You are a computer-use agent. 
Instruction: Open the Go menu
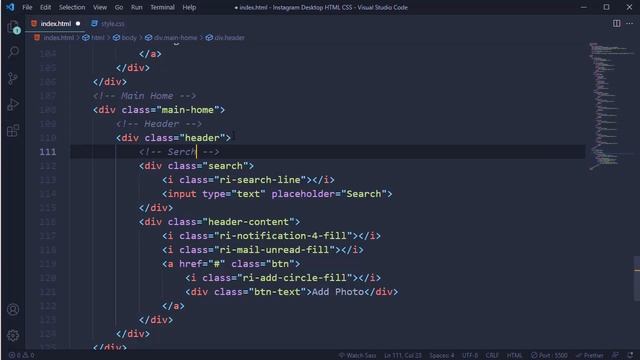[x=119, y=7]
